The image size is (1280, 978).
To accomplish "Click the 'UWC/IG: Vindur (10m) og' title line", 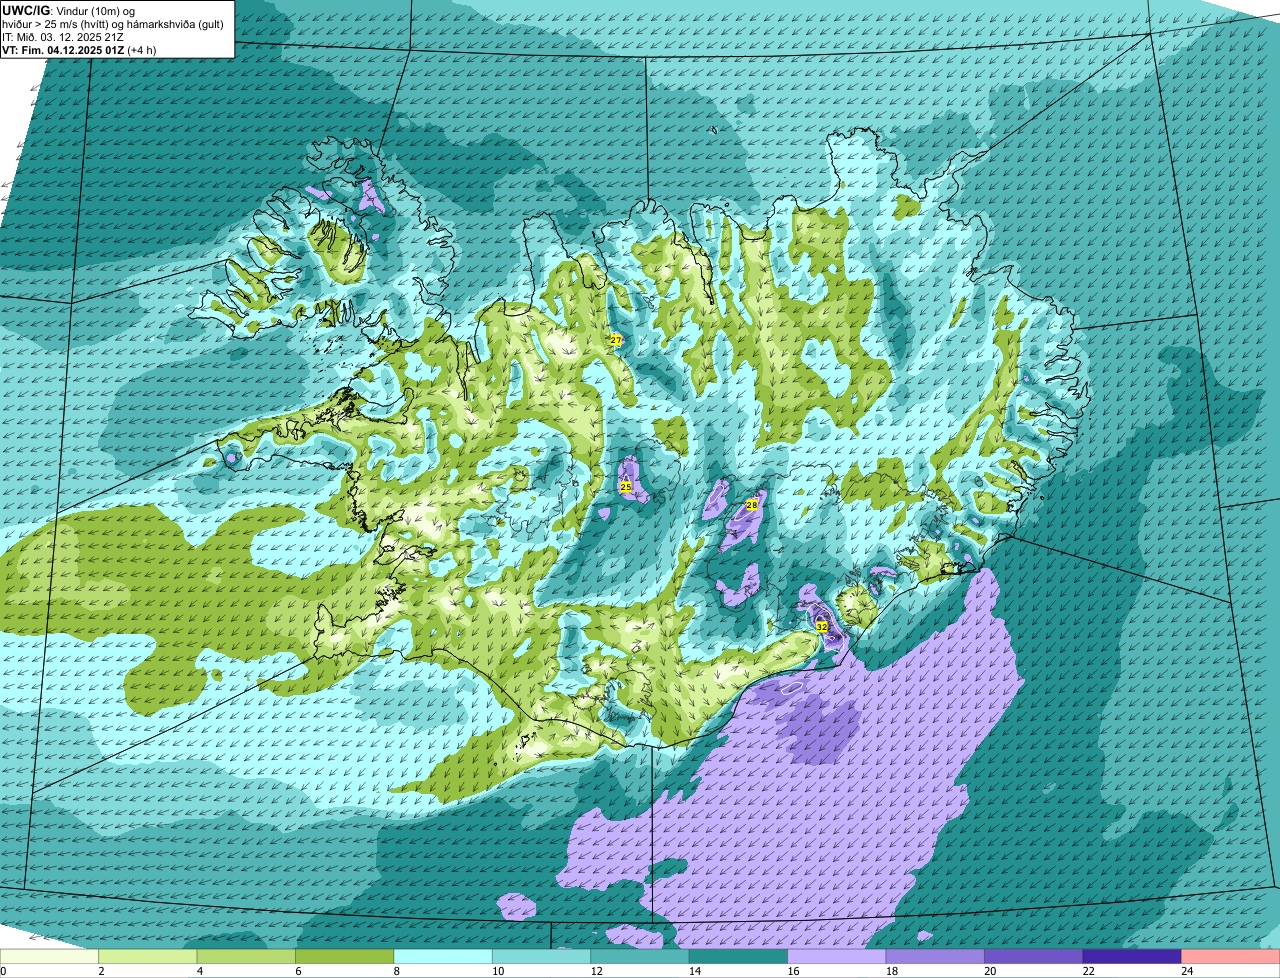I will [x=68, y=9].
